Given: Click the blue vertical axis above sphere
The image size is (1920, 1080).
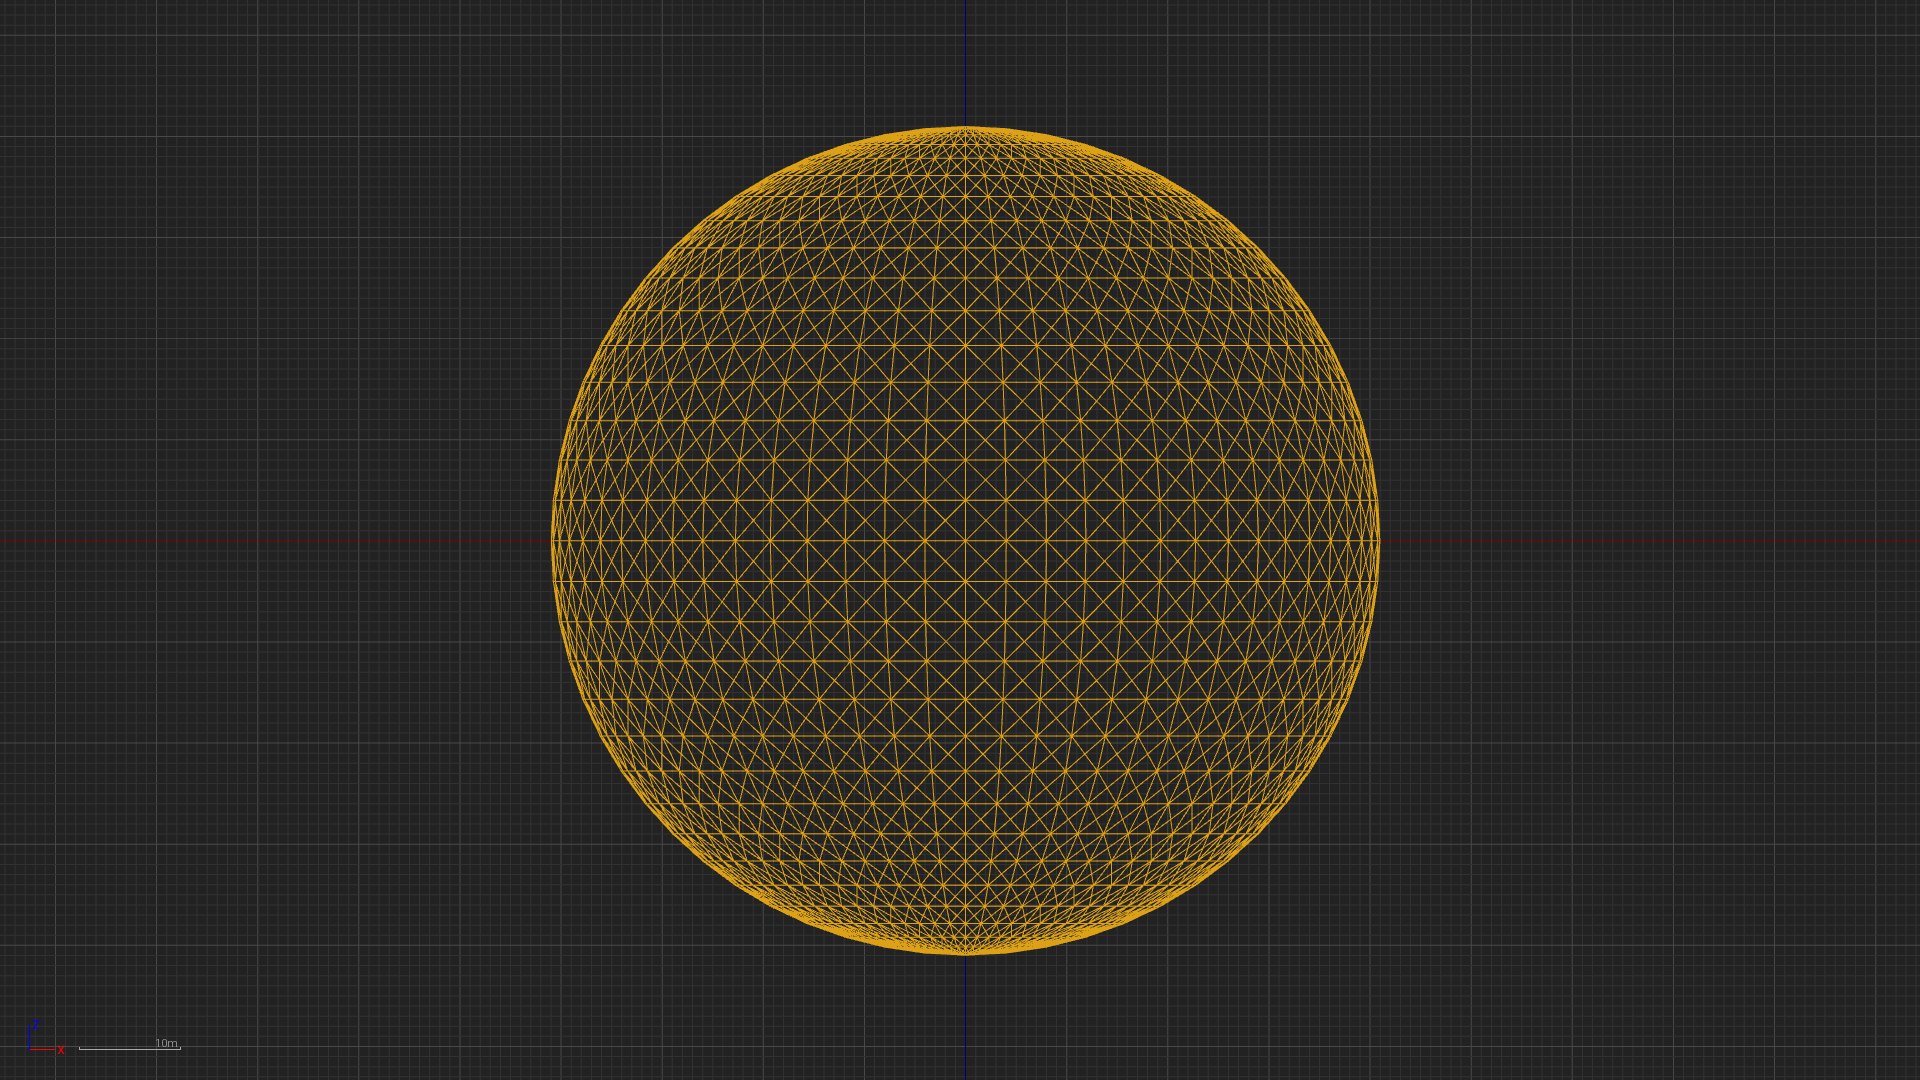Looking at the screenshot, I should [x=966, y=60].
